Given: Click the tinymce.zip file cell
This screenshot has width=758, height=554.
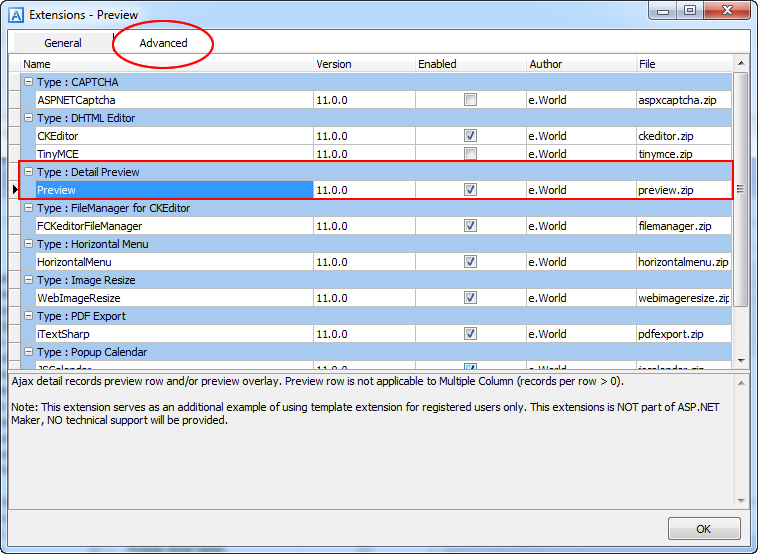Looking at the screenshot, I should 684,154.
